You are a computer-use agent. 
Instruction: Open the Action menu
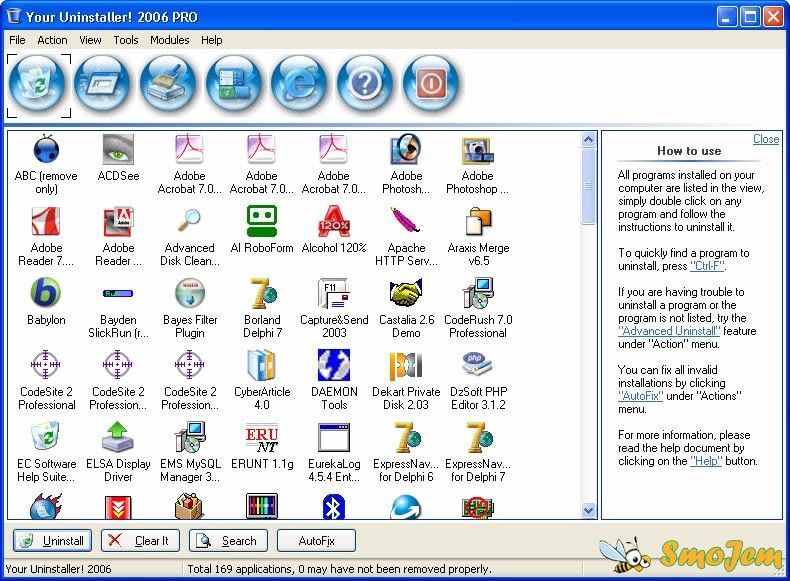point(52,40)
